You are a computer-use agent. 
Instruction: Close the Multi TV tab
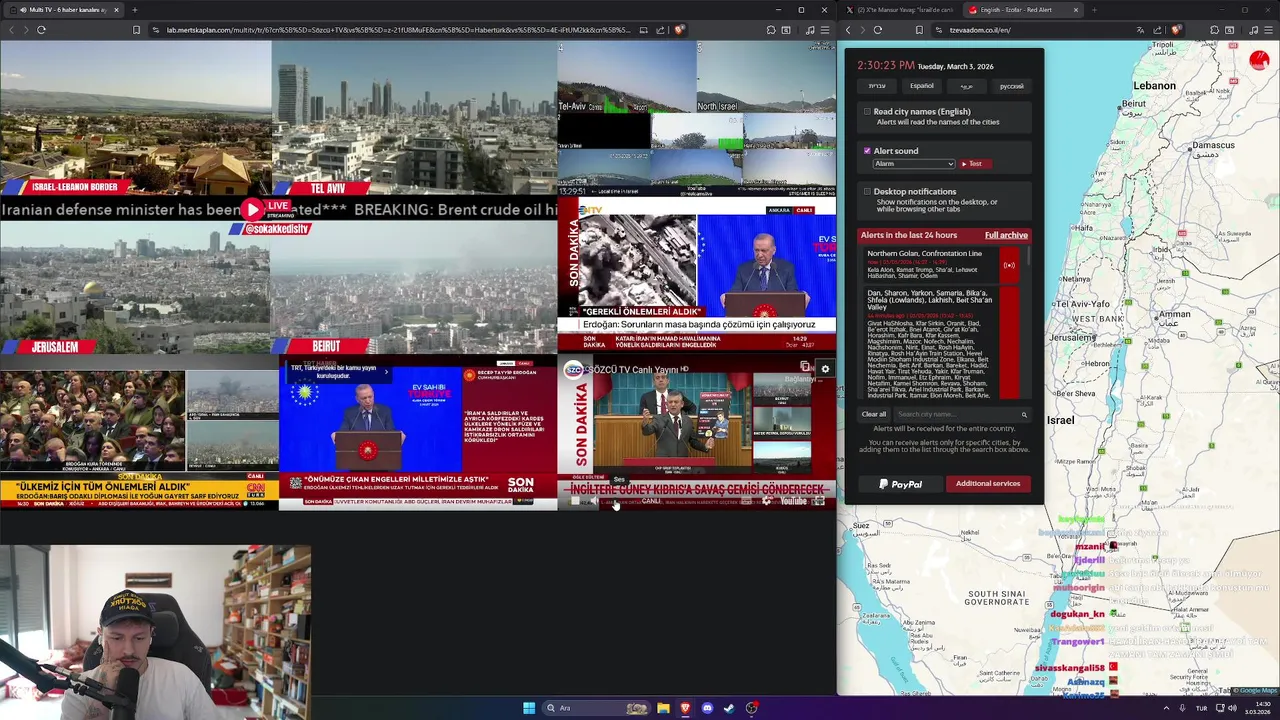[116, 10]
